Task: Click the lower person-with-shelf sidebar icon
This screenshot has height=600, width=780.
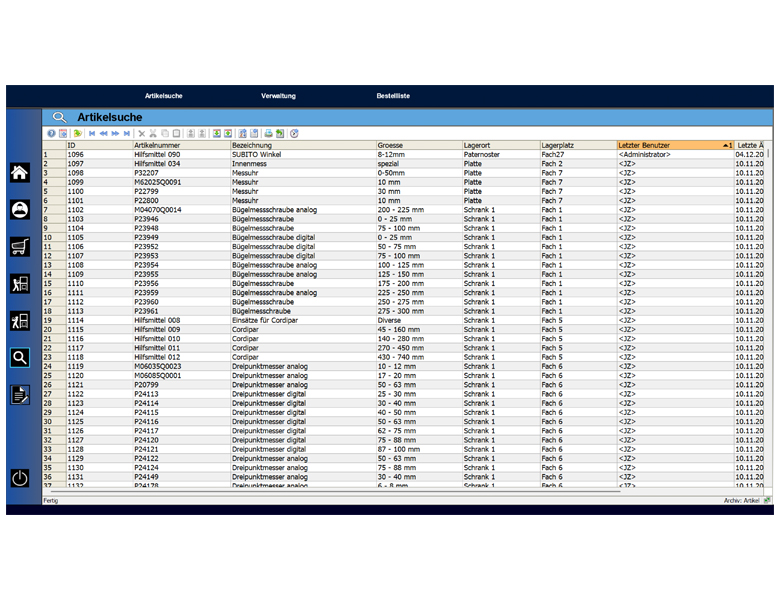Action: 20,321
